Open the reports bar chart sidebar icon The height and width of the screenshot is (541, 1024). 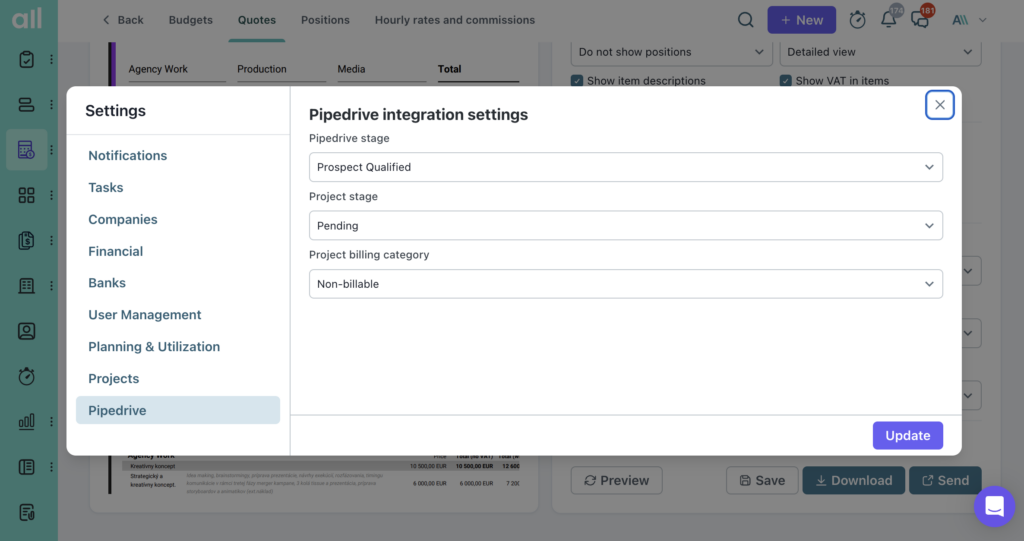point(26,421)
